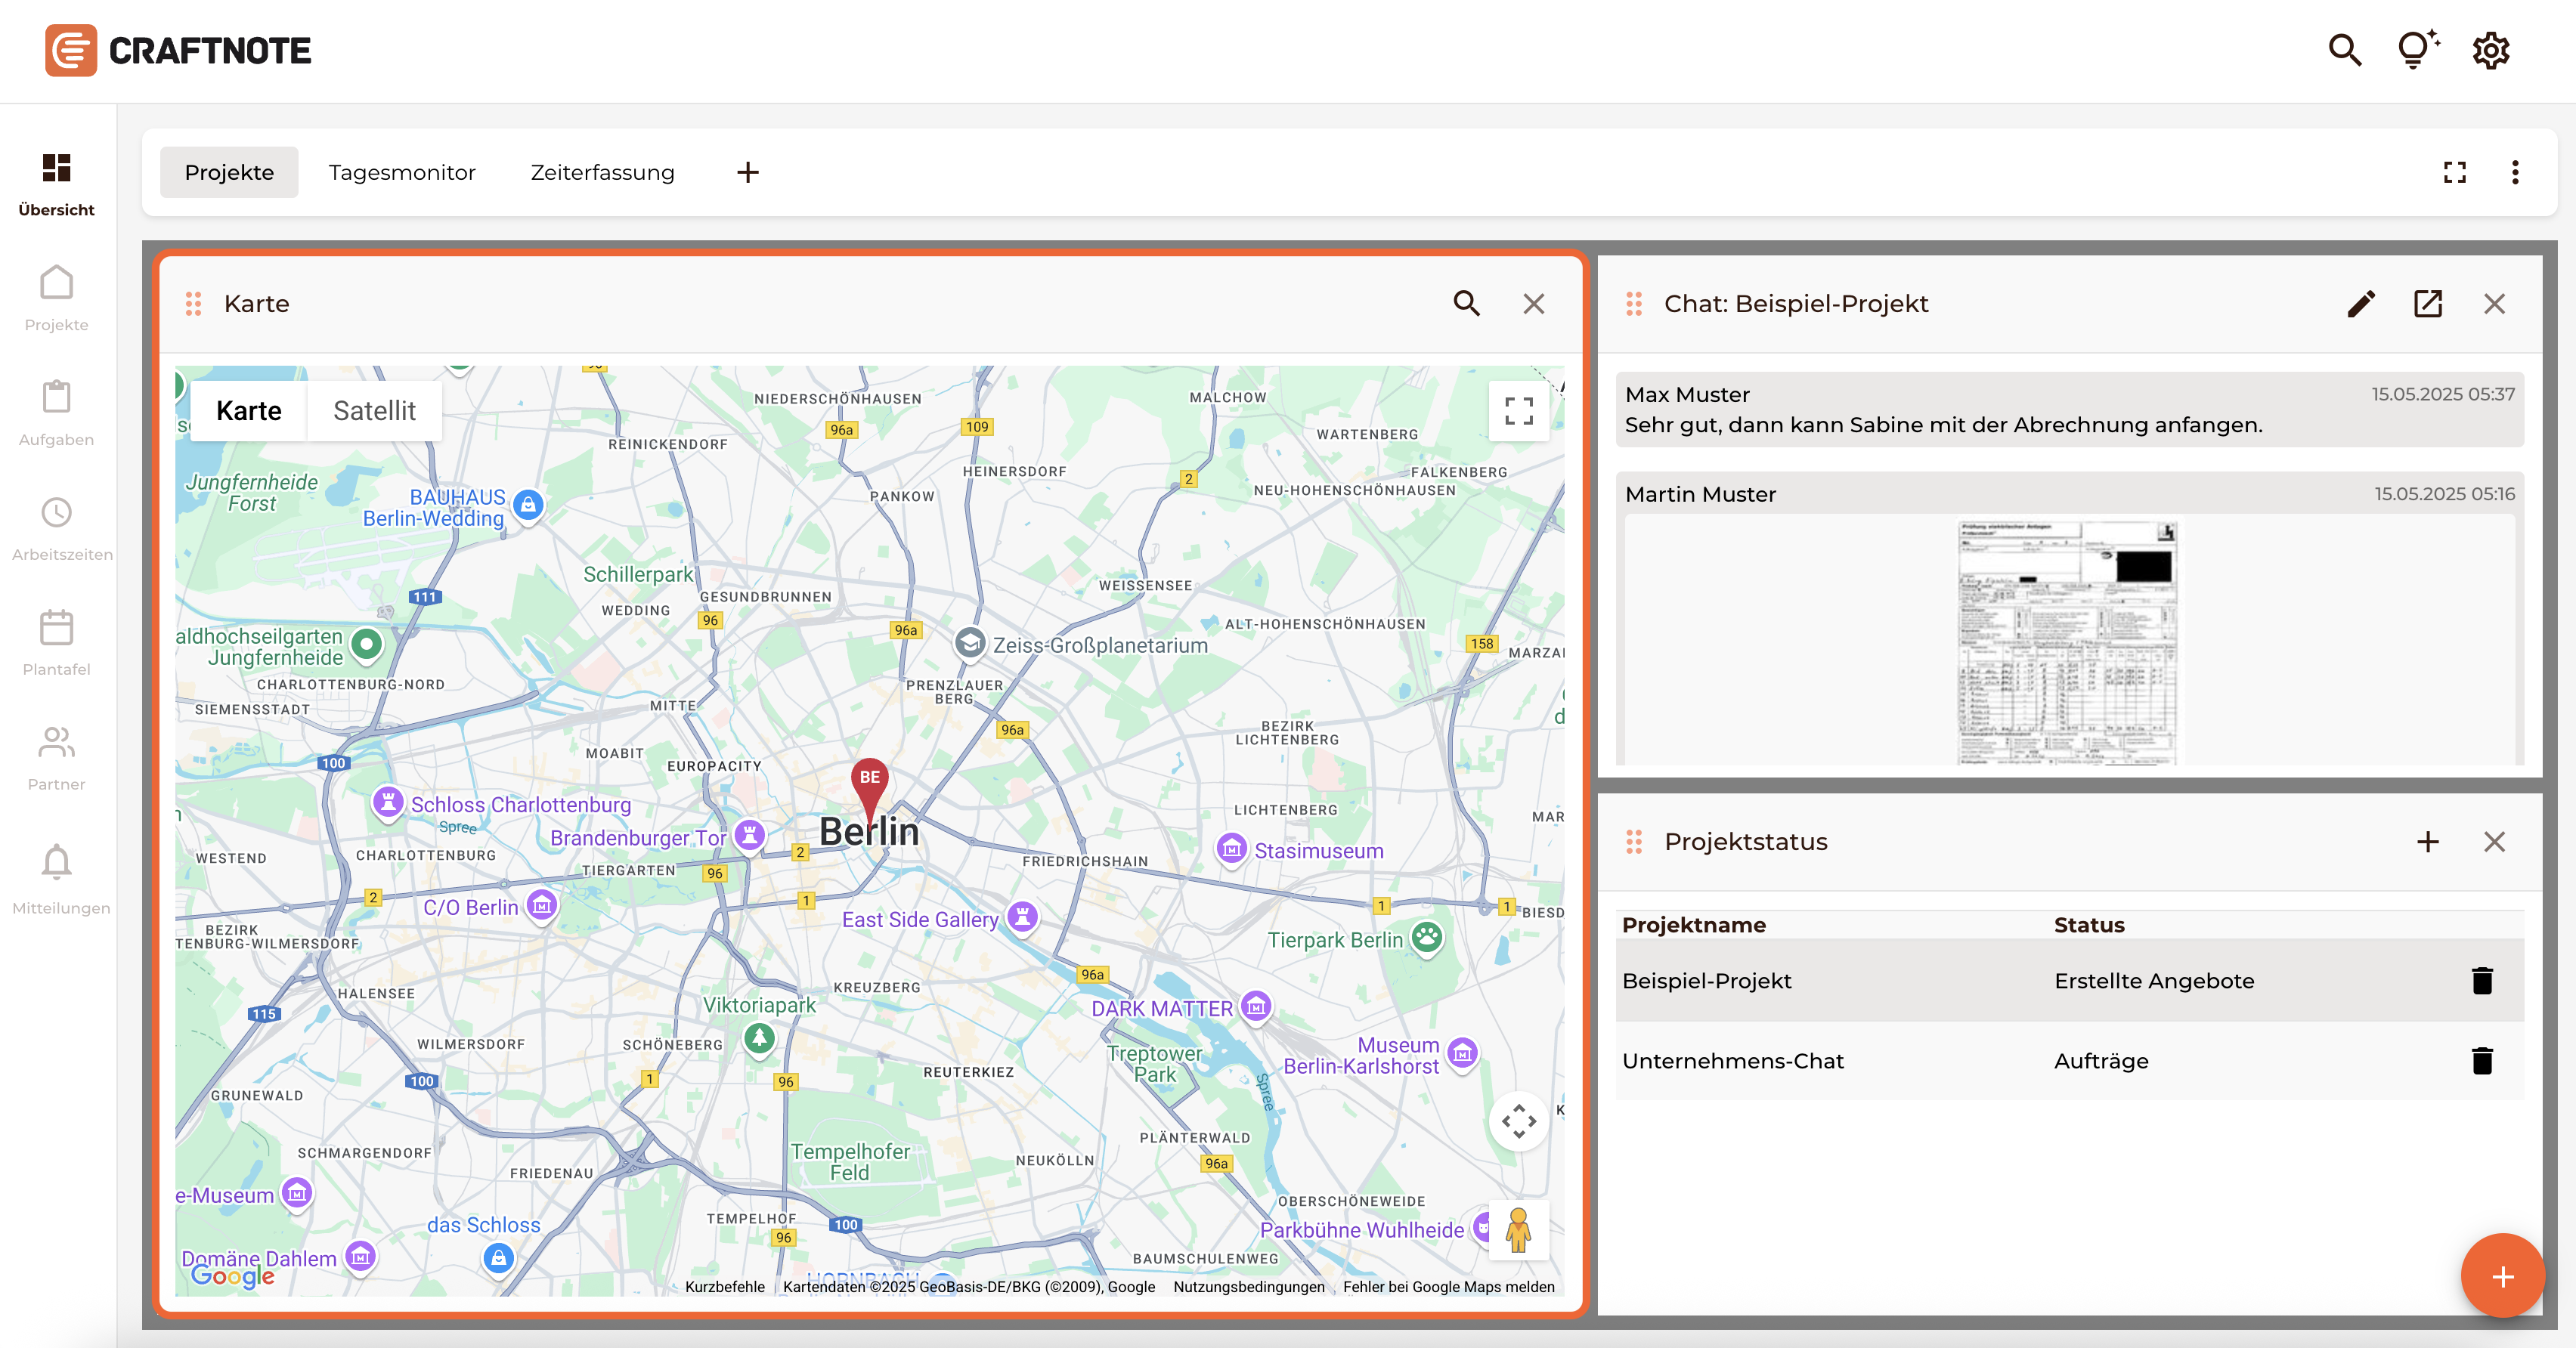Click the Status column header
Screen dimensions: 2576x1348
[x=2089, y=924]
